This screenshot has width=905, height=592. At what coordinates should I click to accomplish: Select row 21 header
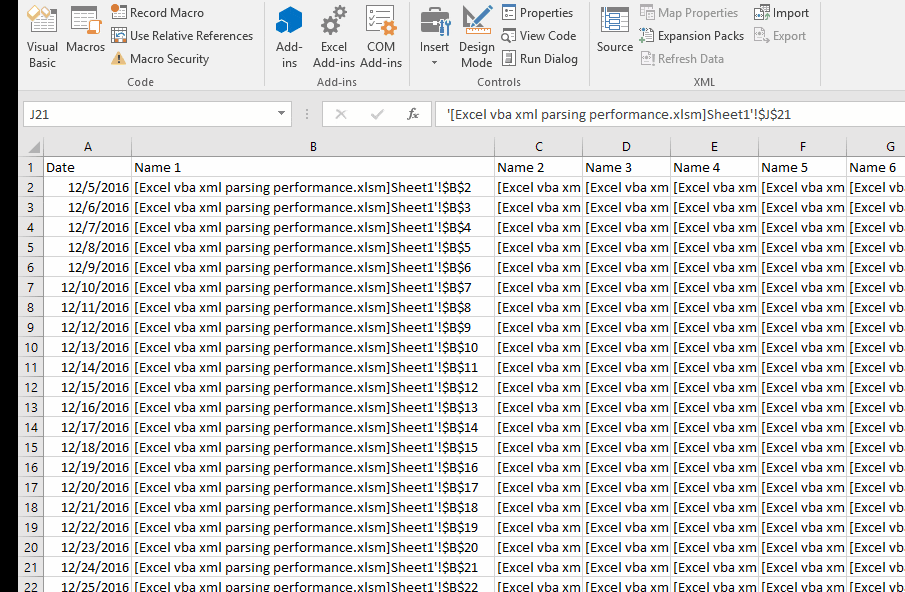tap(31, 567)
